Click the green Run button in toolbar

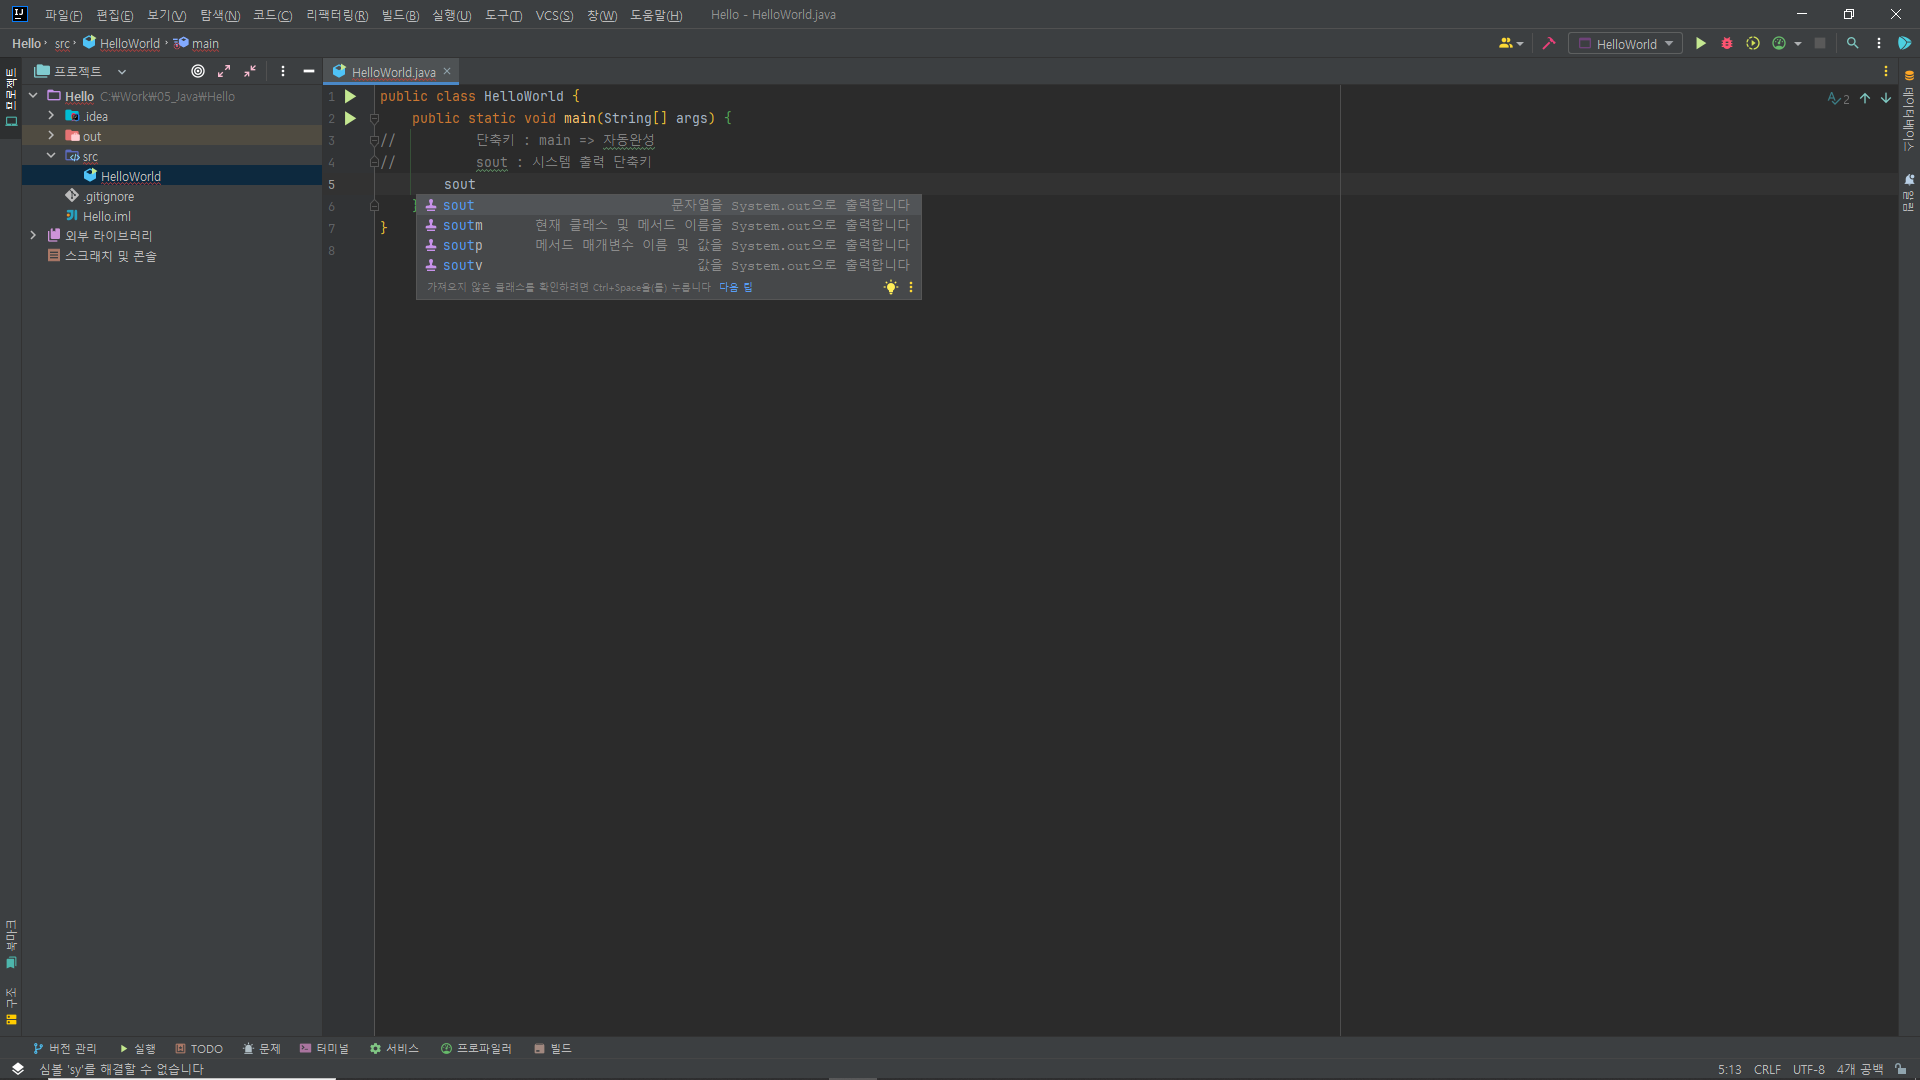coord(1700,44)
